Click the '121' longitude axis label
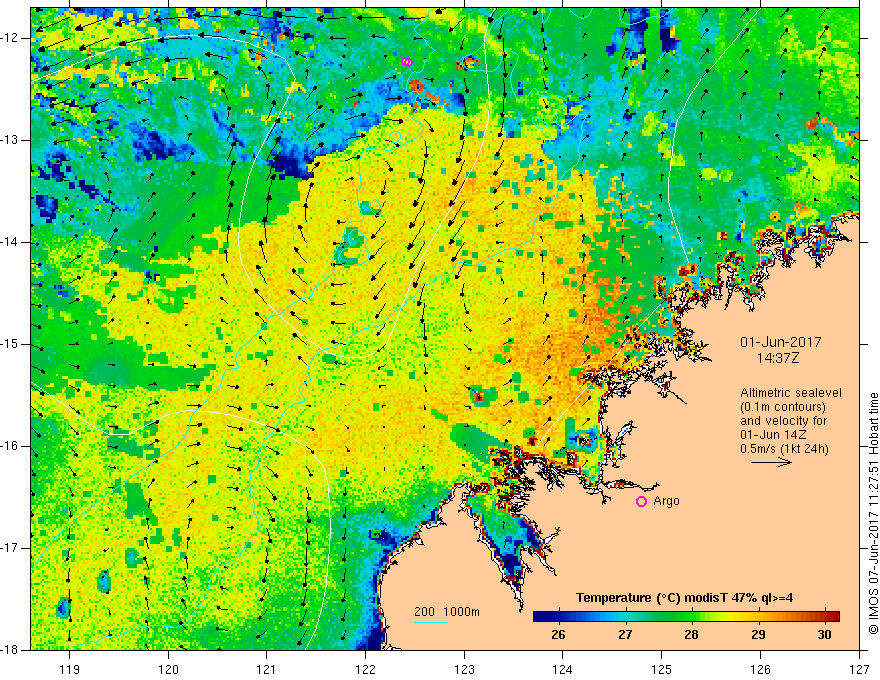Image resolution: width=880 pixels, height=680 pixels. [x=267, y=669]
